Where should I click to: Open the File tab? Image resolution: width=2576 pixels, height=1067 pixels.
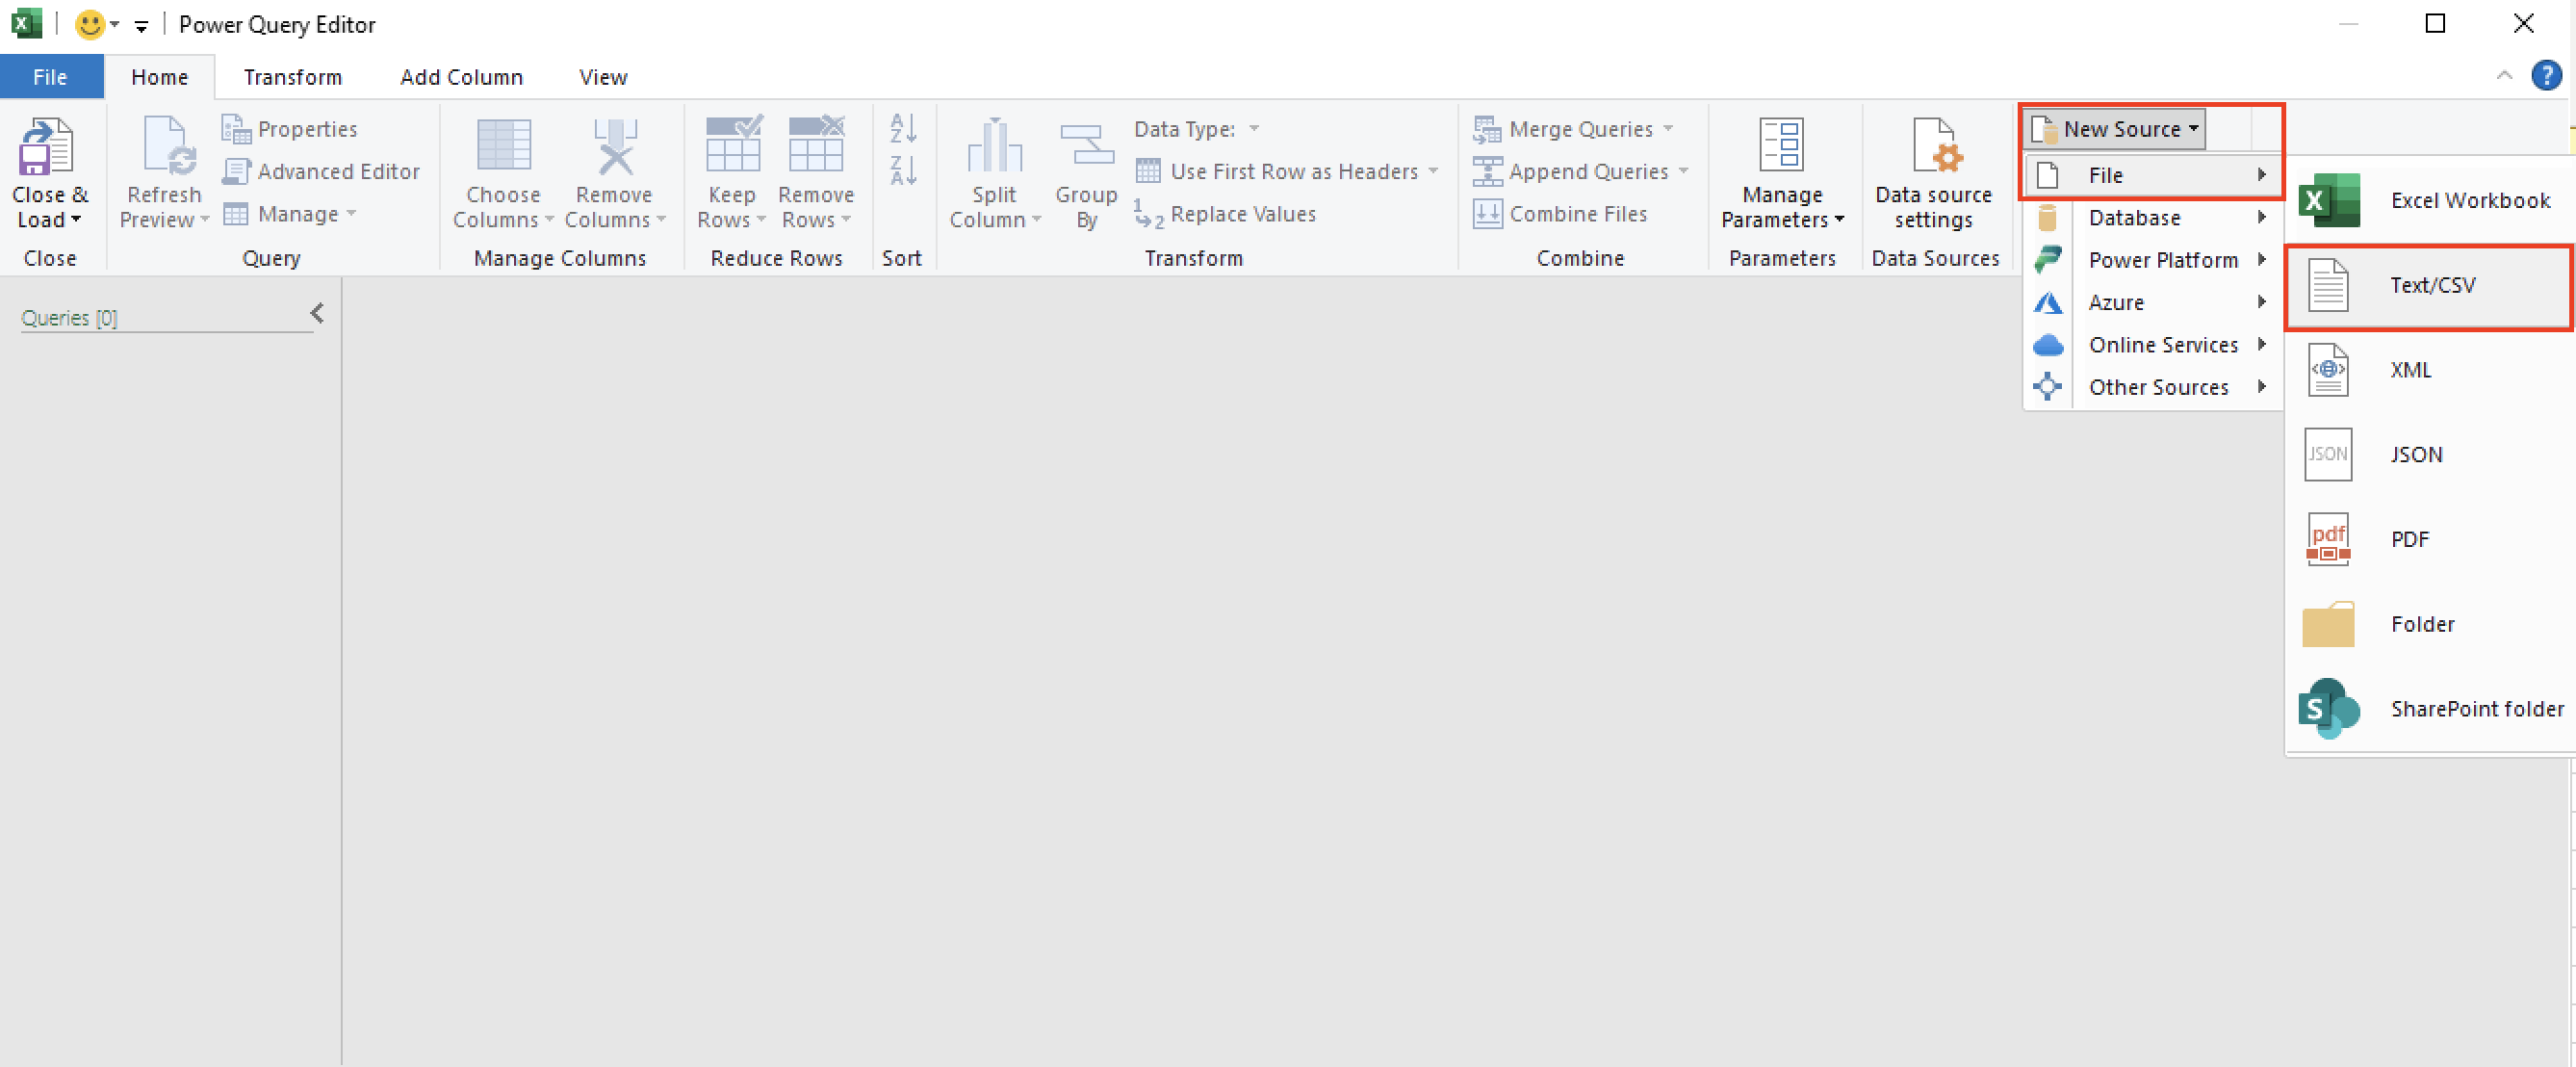pos(50,77)
